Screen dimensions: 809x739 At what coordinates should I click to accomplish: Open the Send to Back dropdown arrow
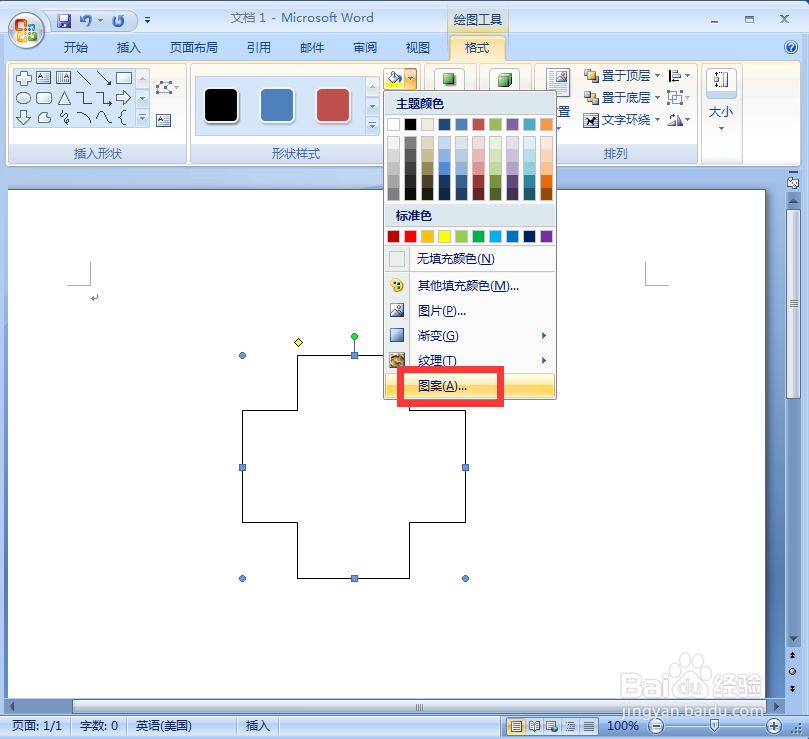pyautogui.click(x=657, y=98)
